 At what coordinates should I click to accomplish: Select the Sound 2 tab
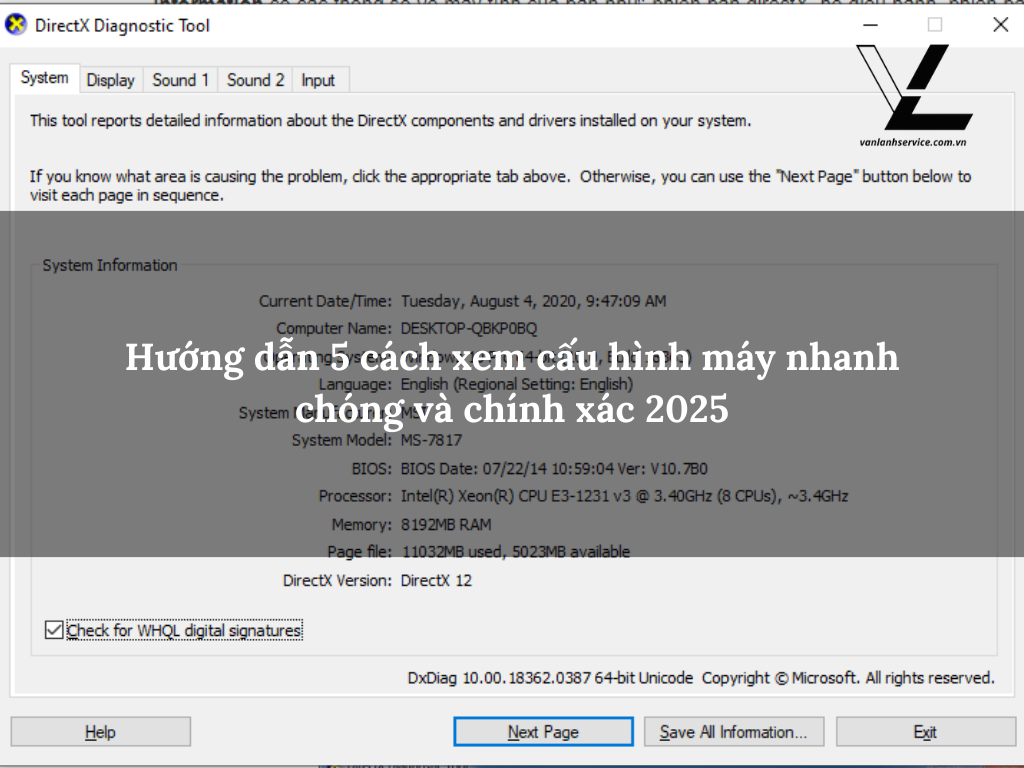click(x=254, y=80)
